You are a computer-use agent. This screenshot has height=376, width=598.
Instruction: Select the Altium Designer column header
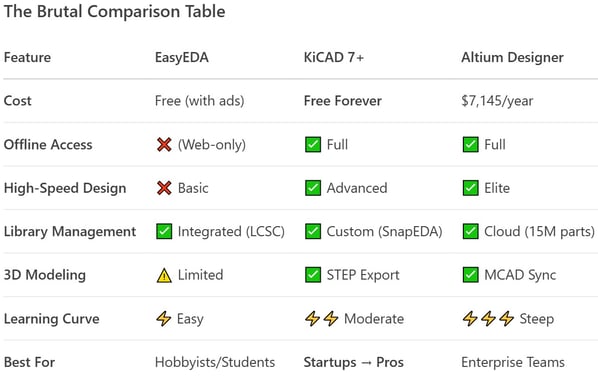coord(512,58)
